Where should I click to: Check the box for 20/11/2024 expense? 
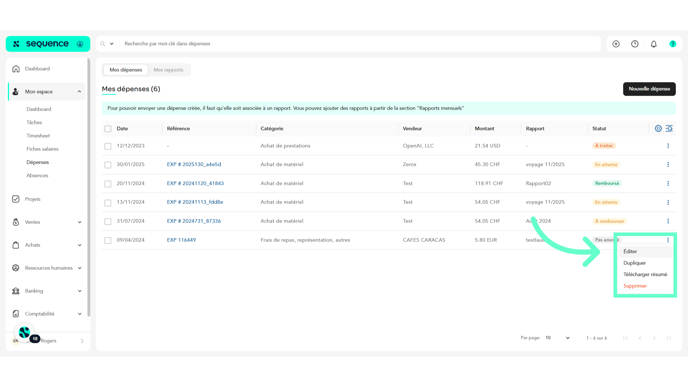[x=108, y=184]
